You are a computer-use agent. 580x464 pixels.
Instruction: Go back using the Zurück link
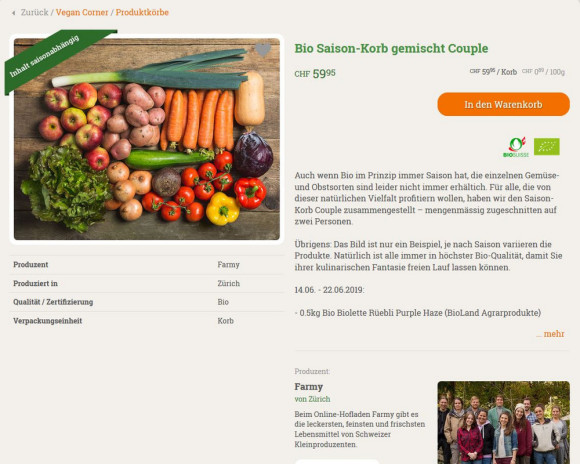pos(34,12)
